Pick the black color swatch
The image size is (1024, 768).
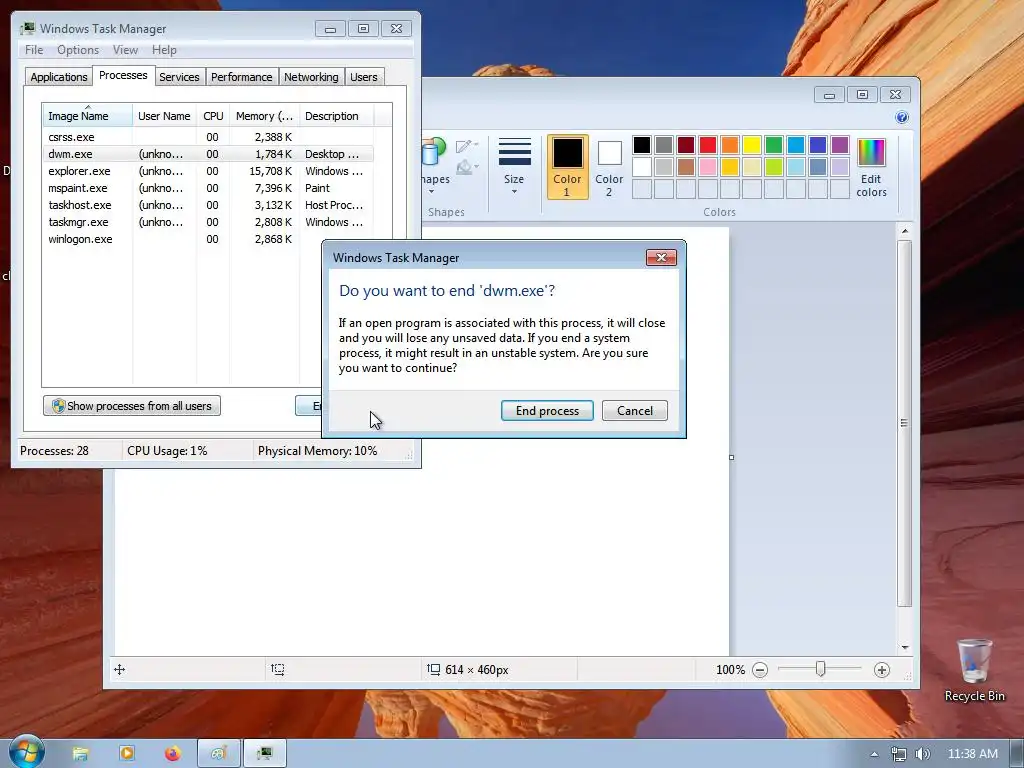(x=642, y=145)
